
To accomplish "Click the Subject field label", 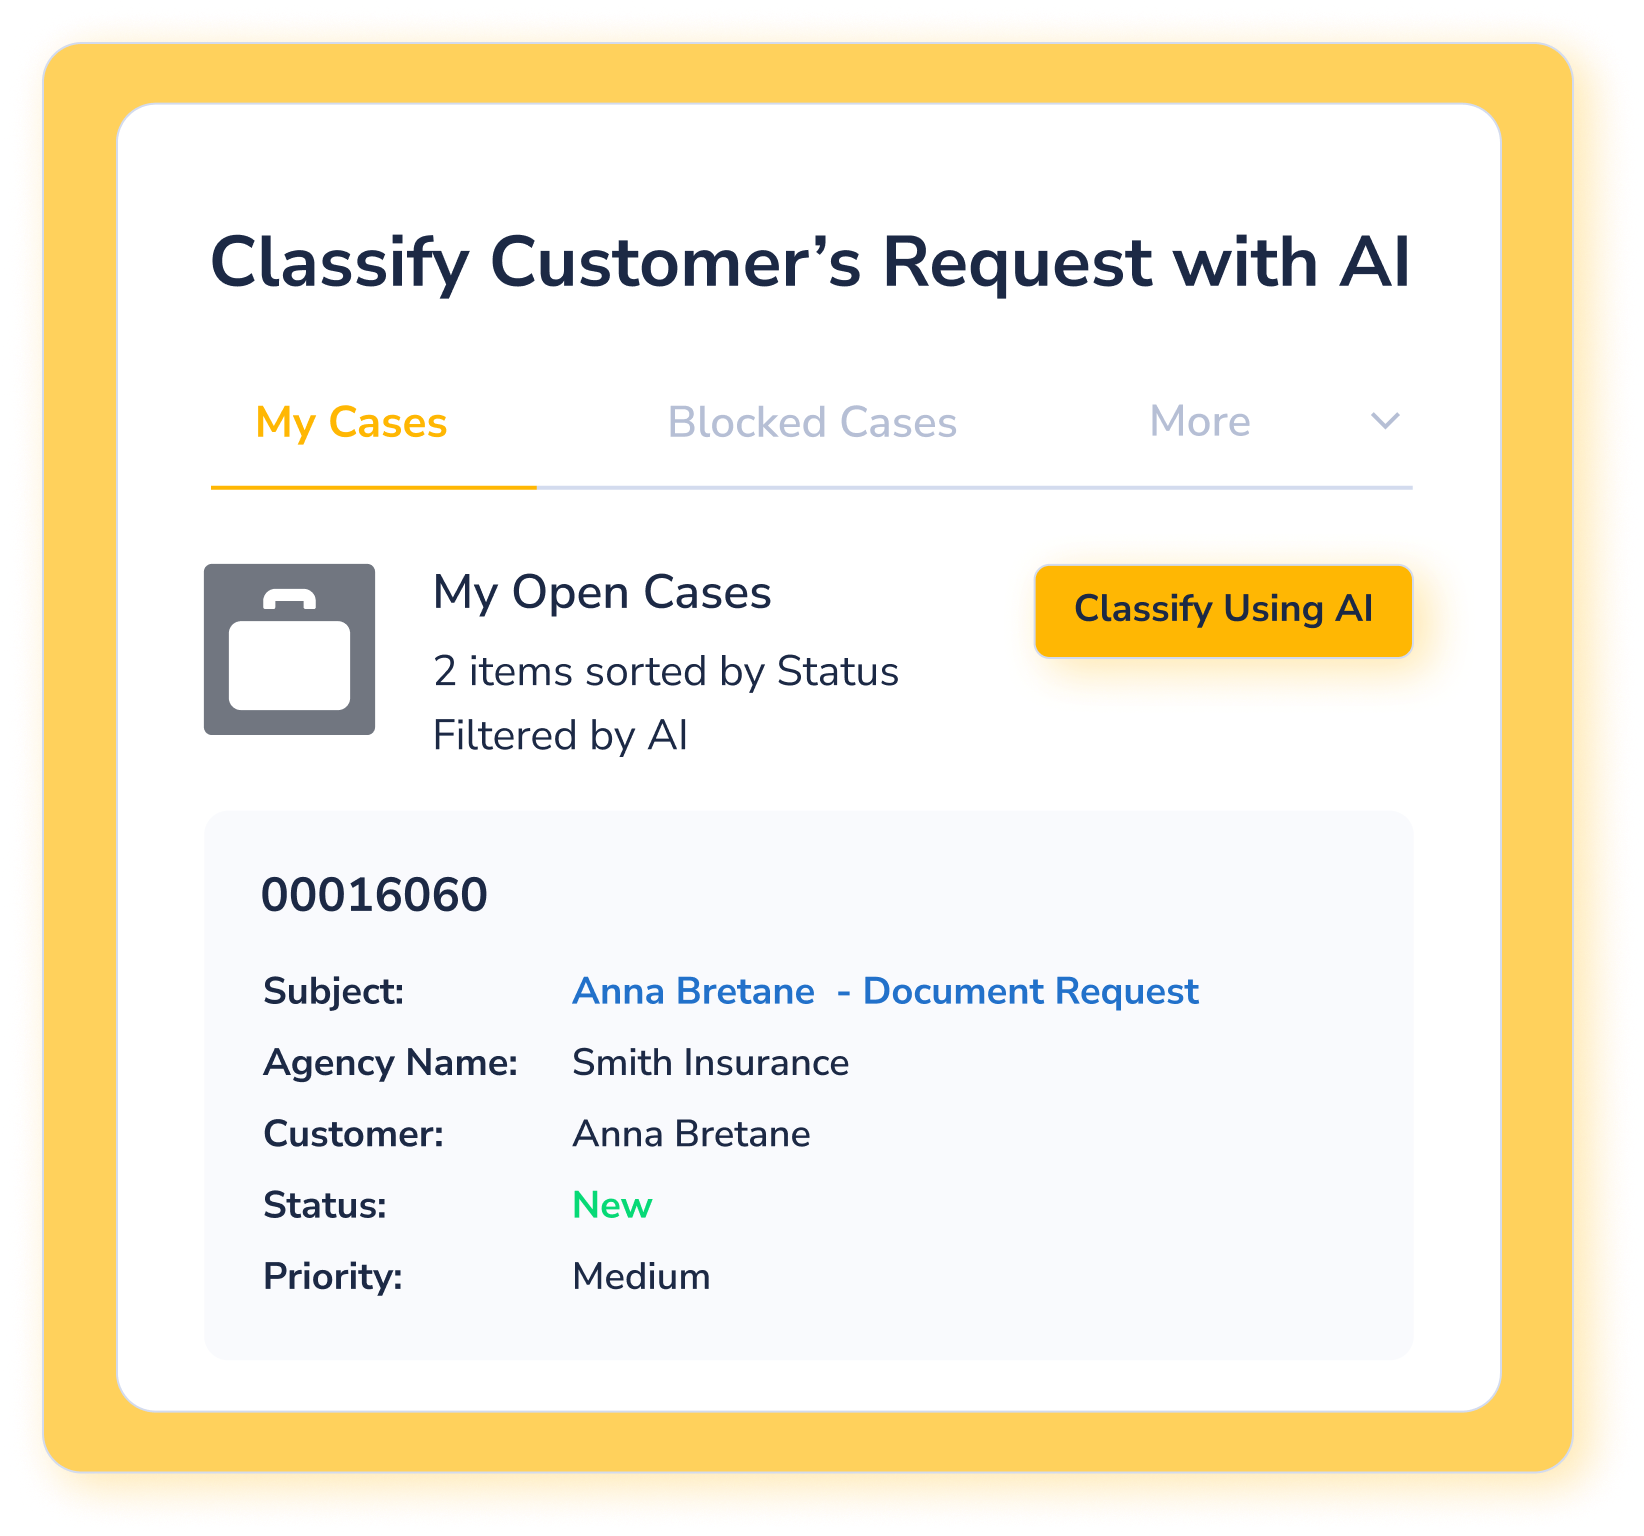I will coord(334,991).
